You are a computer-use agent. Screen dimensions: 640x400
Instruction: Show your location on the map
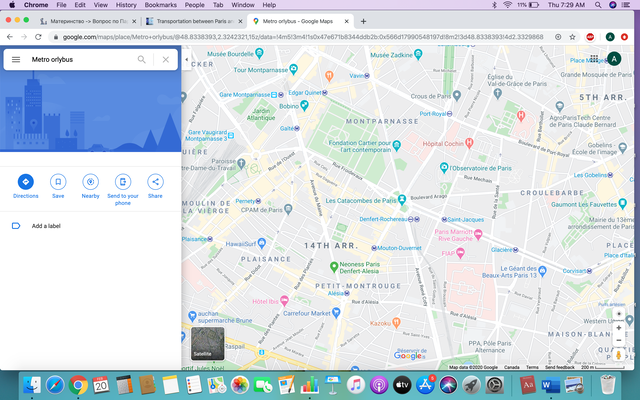click(619, 314)
